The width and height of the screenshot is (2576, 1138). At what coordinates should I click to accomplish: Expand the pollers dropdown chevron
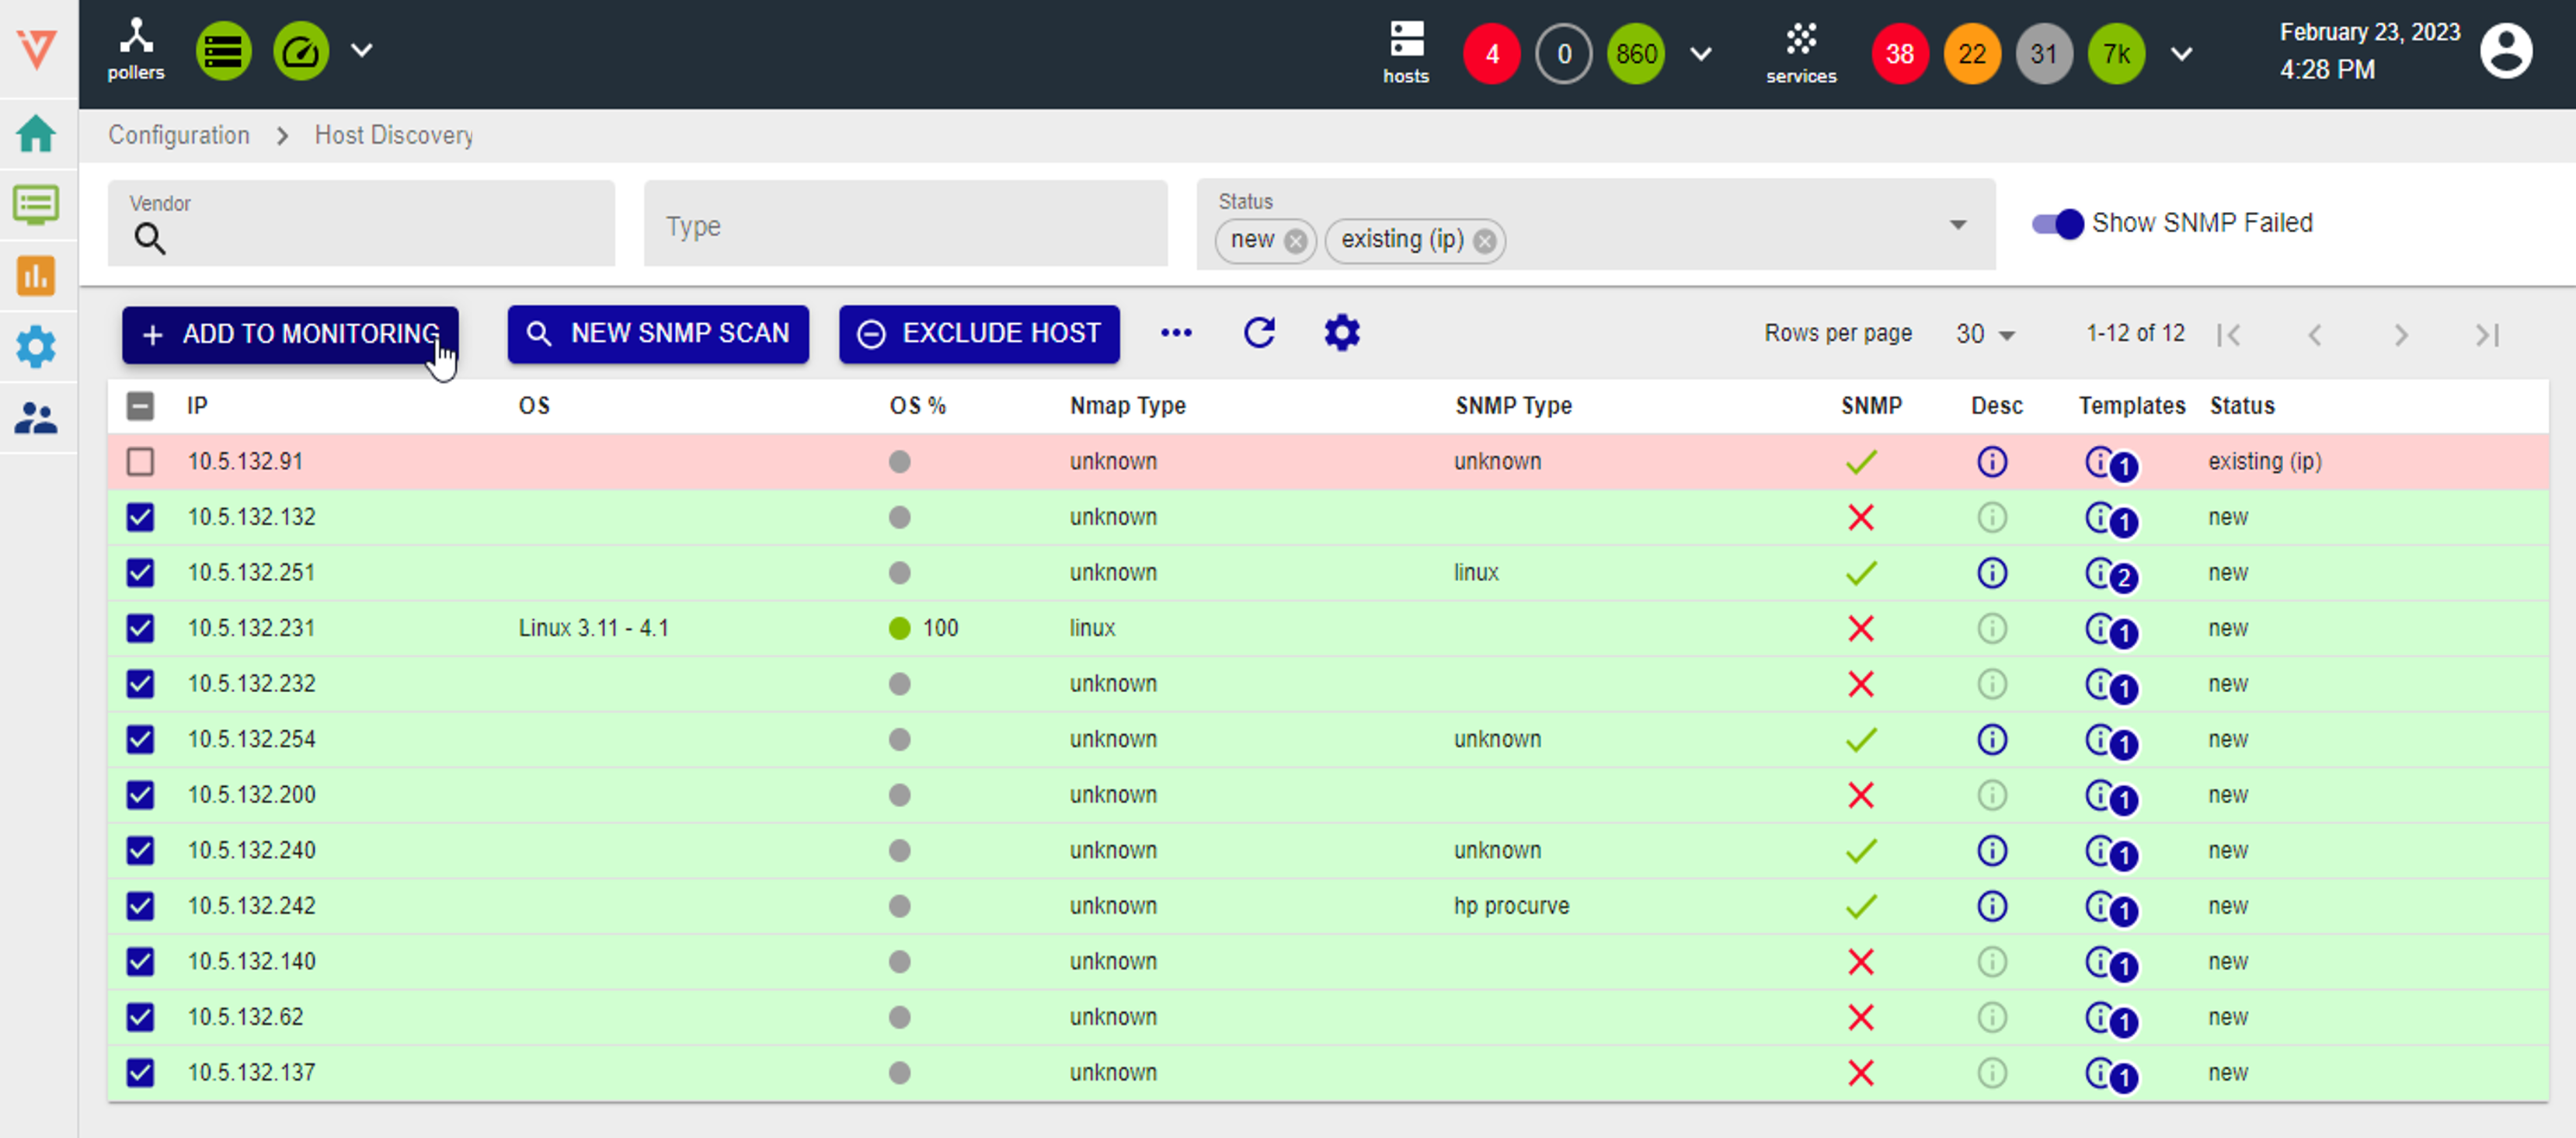pos(362,50)
